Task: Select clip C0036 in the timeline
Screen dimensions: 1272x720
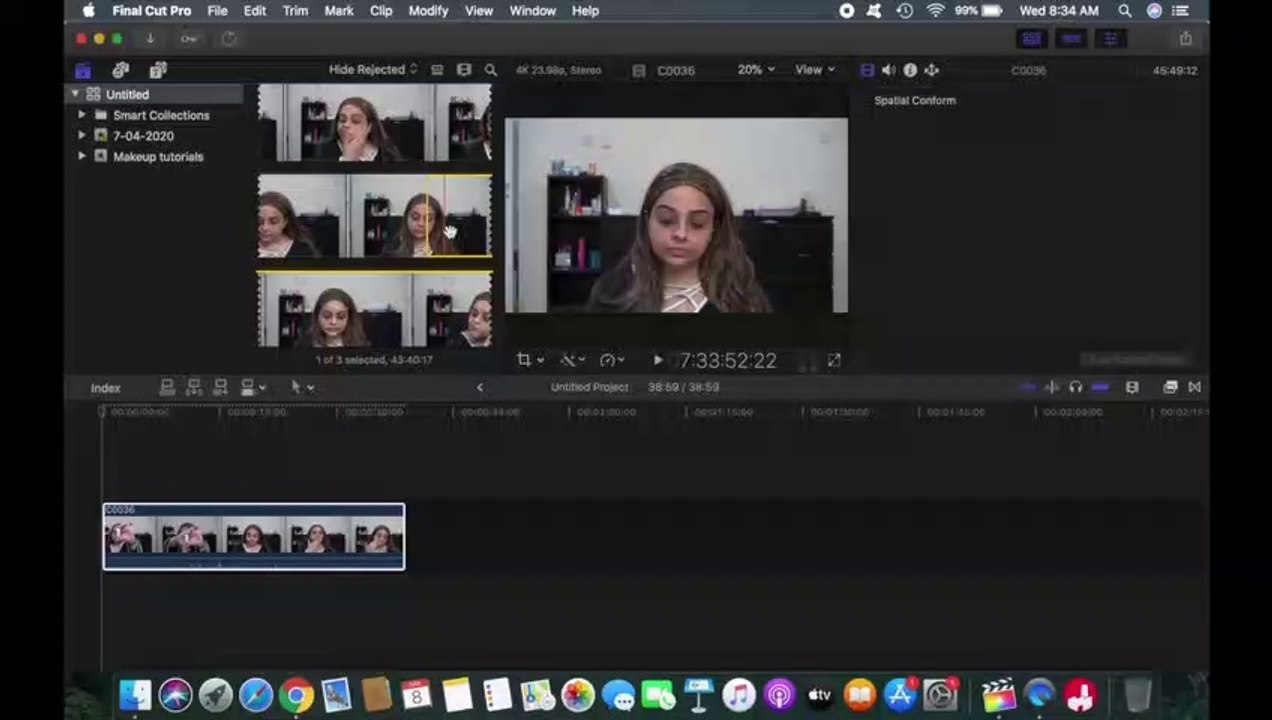Action: pyautogui.click(x=254, y=537)
